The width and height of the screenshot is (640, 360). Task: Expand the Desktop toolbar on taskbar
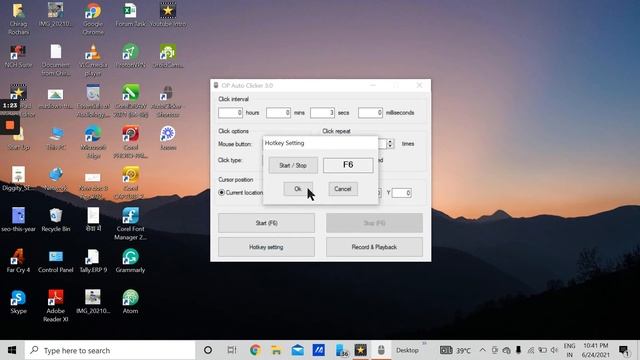pos(424,344)
